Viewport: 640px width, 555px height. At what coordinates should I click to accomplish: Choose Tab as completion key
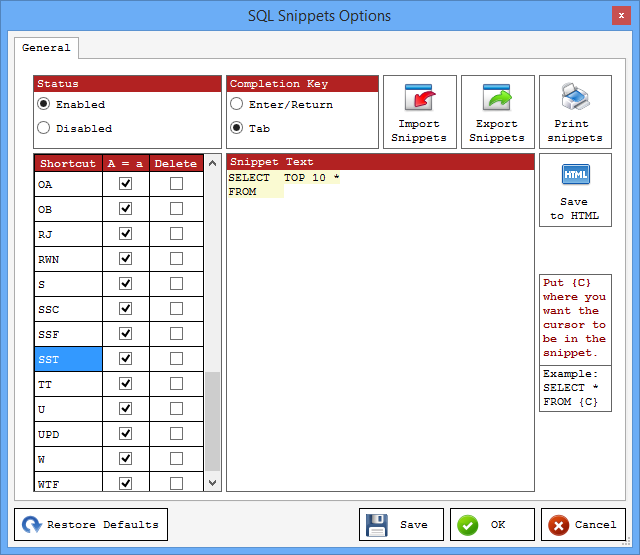tap(236, 128)
